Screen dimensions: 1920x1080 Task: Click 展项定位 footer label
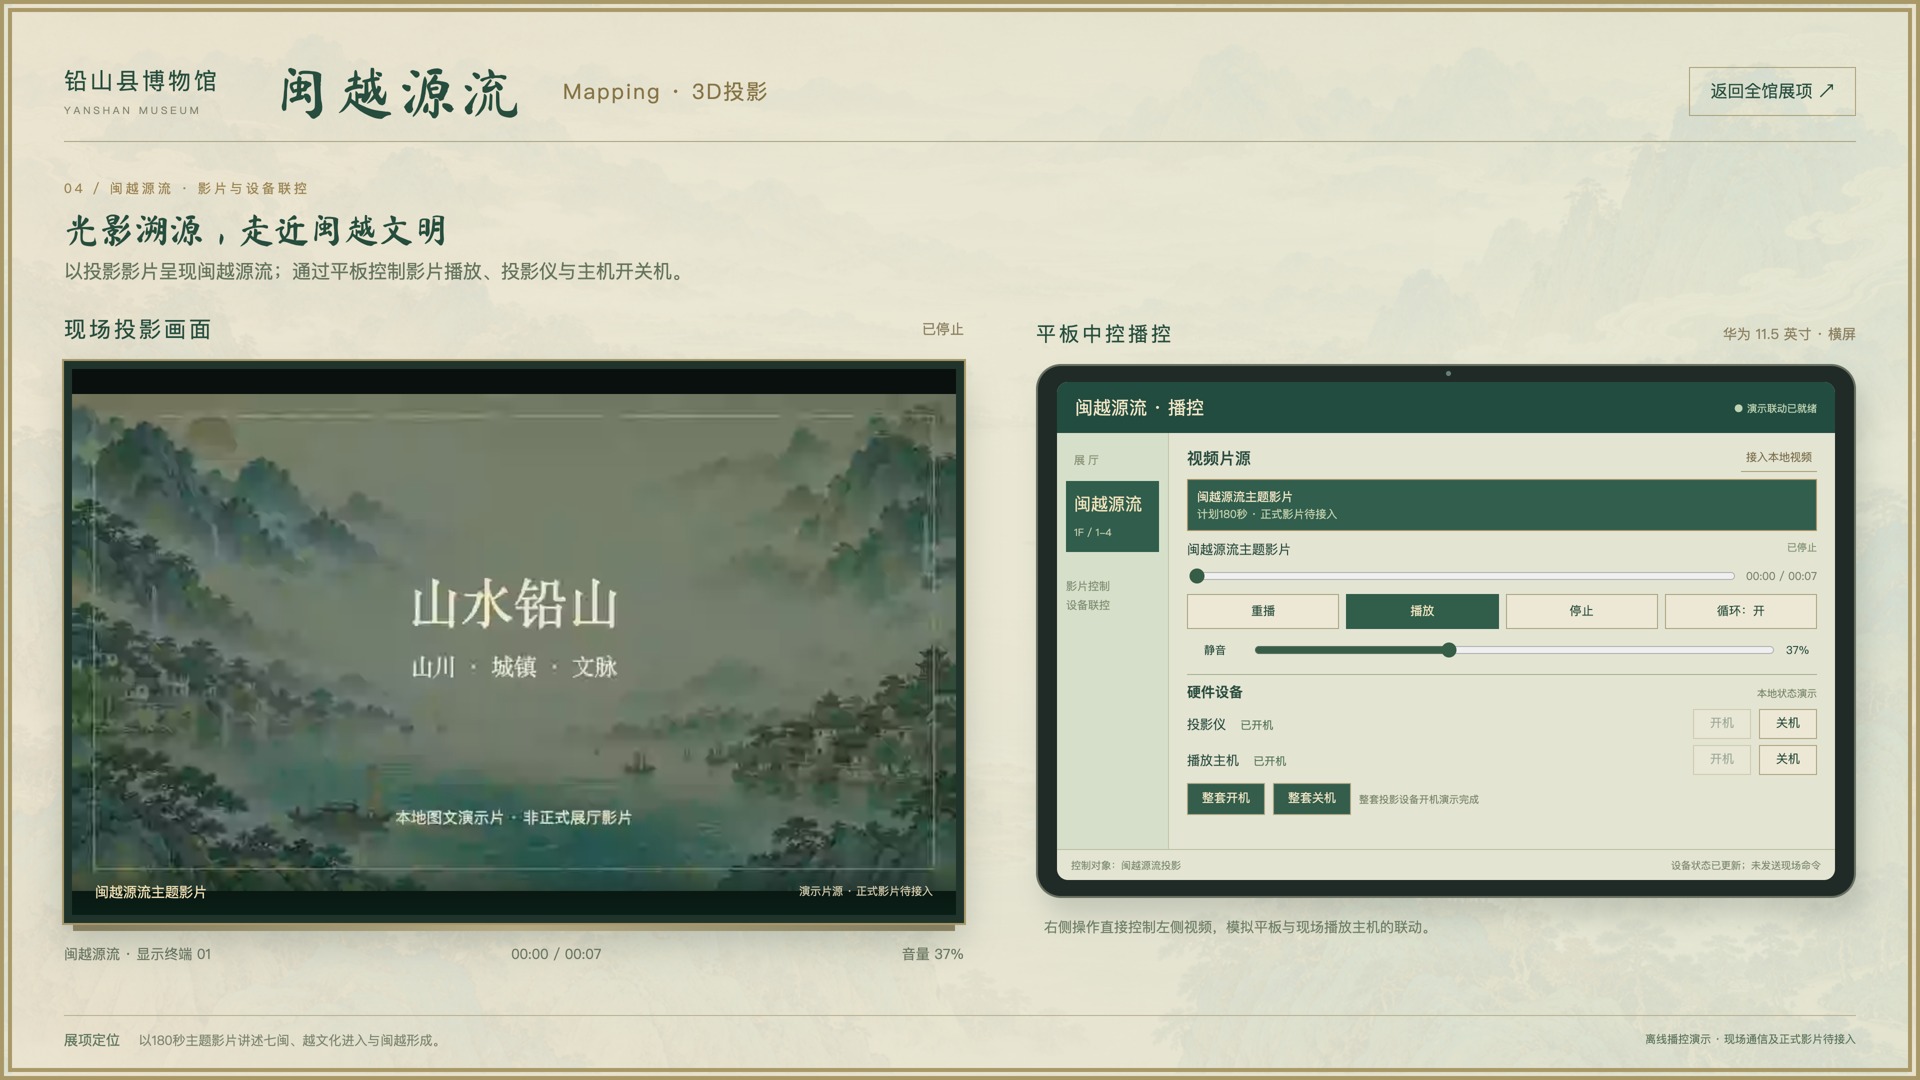(x=92, y=1040)
